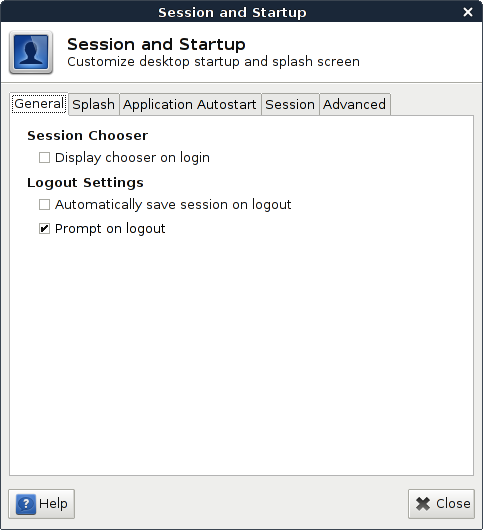Open the Application Autostart tab
Viewport: 483px width, 530px height.
(190, 104)
